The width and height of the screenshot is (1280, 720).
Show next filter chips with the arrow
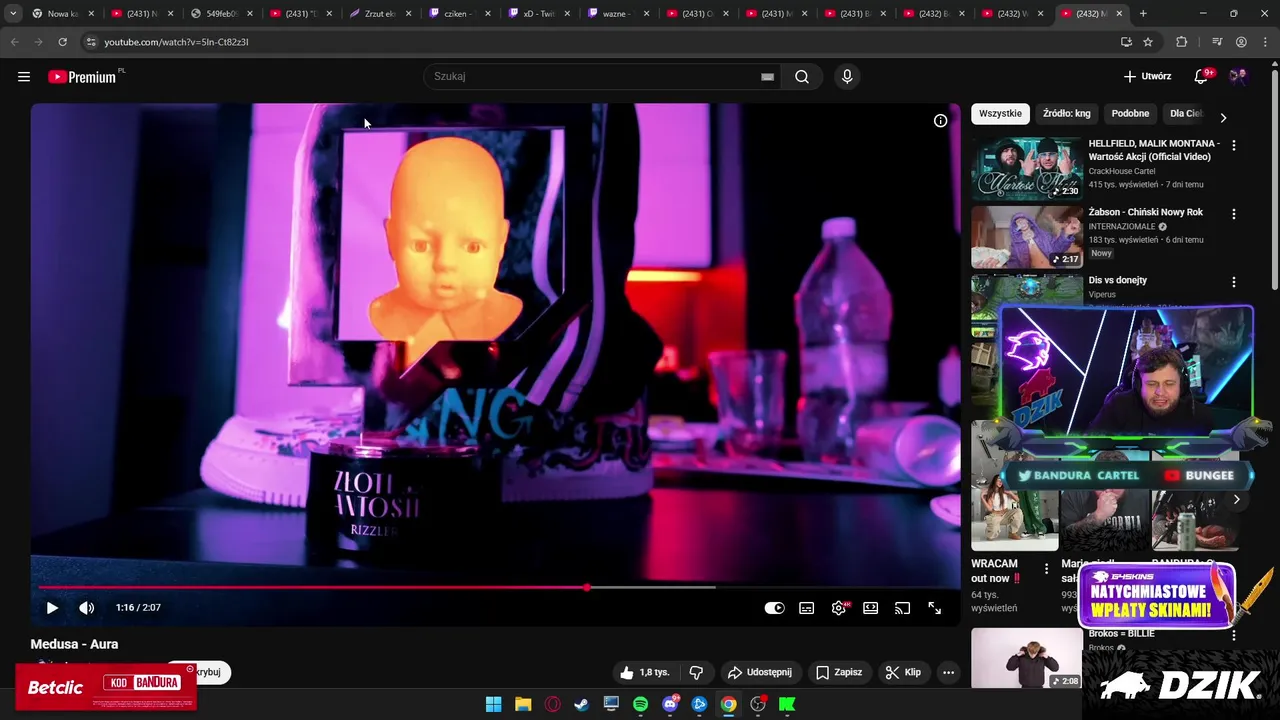pos(1223,117)
